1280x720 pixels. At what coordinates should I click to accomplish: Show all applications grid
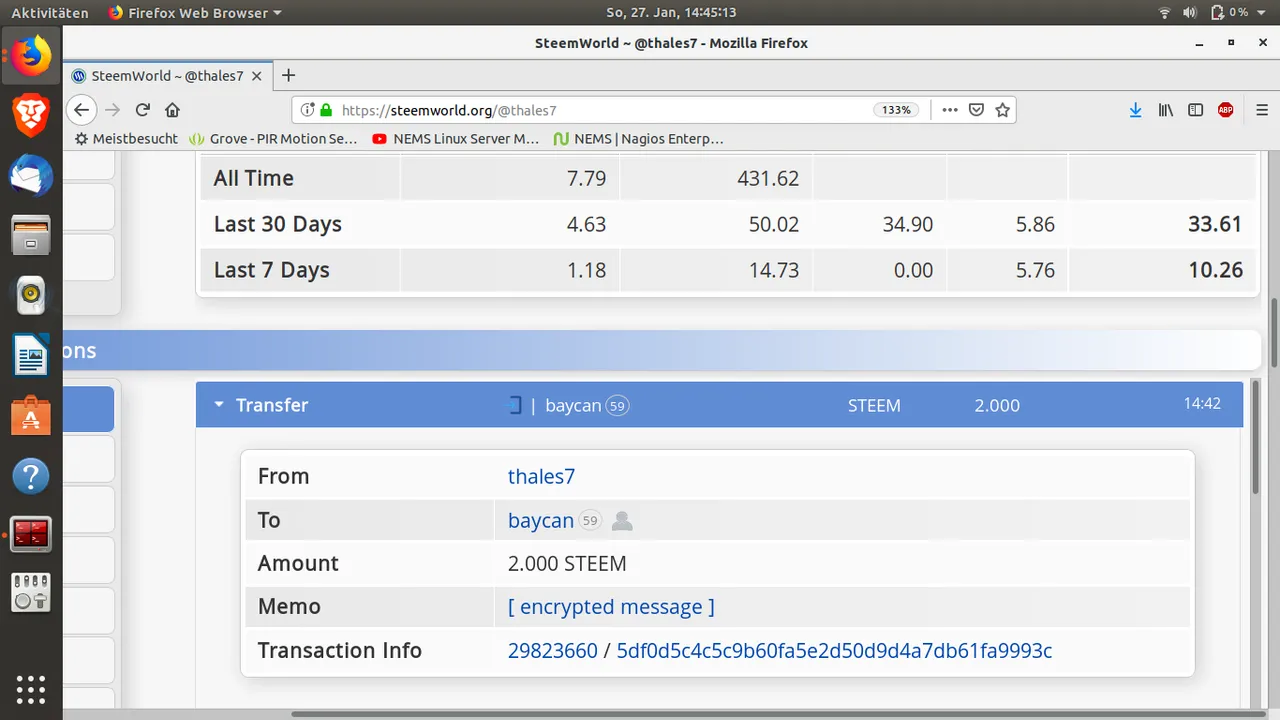click(x=31, y=690)
